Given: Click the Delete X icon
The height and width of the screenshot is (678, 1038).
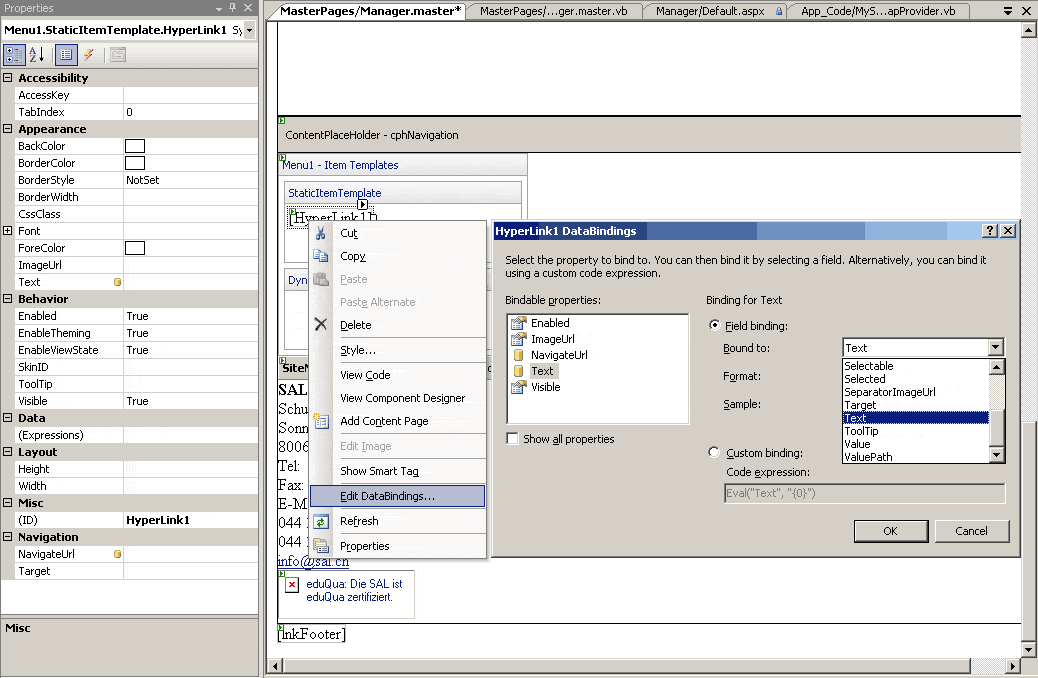Looking at the screenshot, I should click(320, 324).
